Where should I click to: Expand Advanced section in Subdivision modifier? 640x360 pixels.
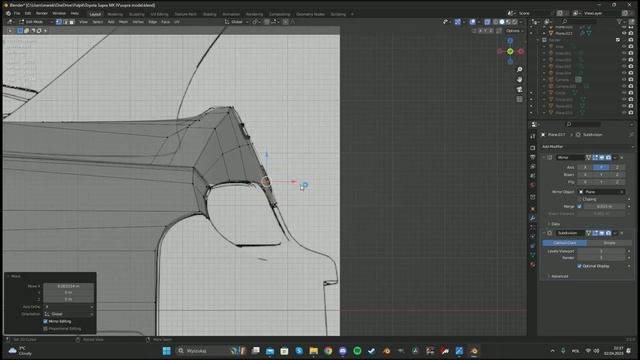point(558,276)
